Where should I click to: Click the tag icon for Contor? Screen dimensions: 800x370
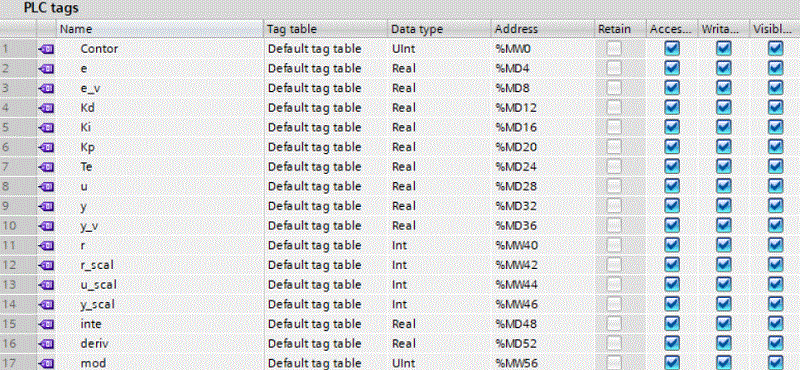46,49
